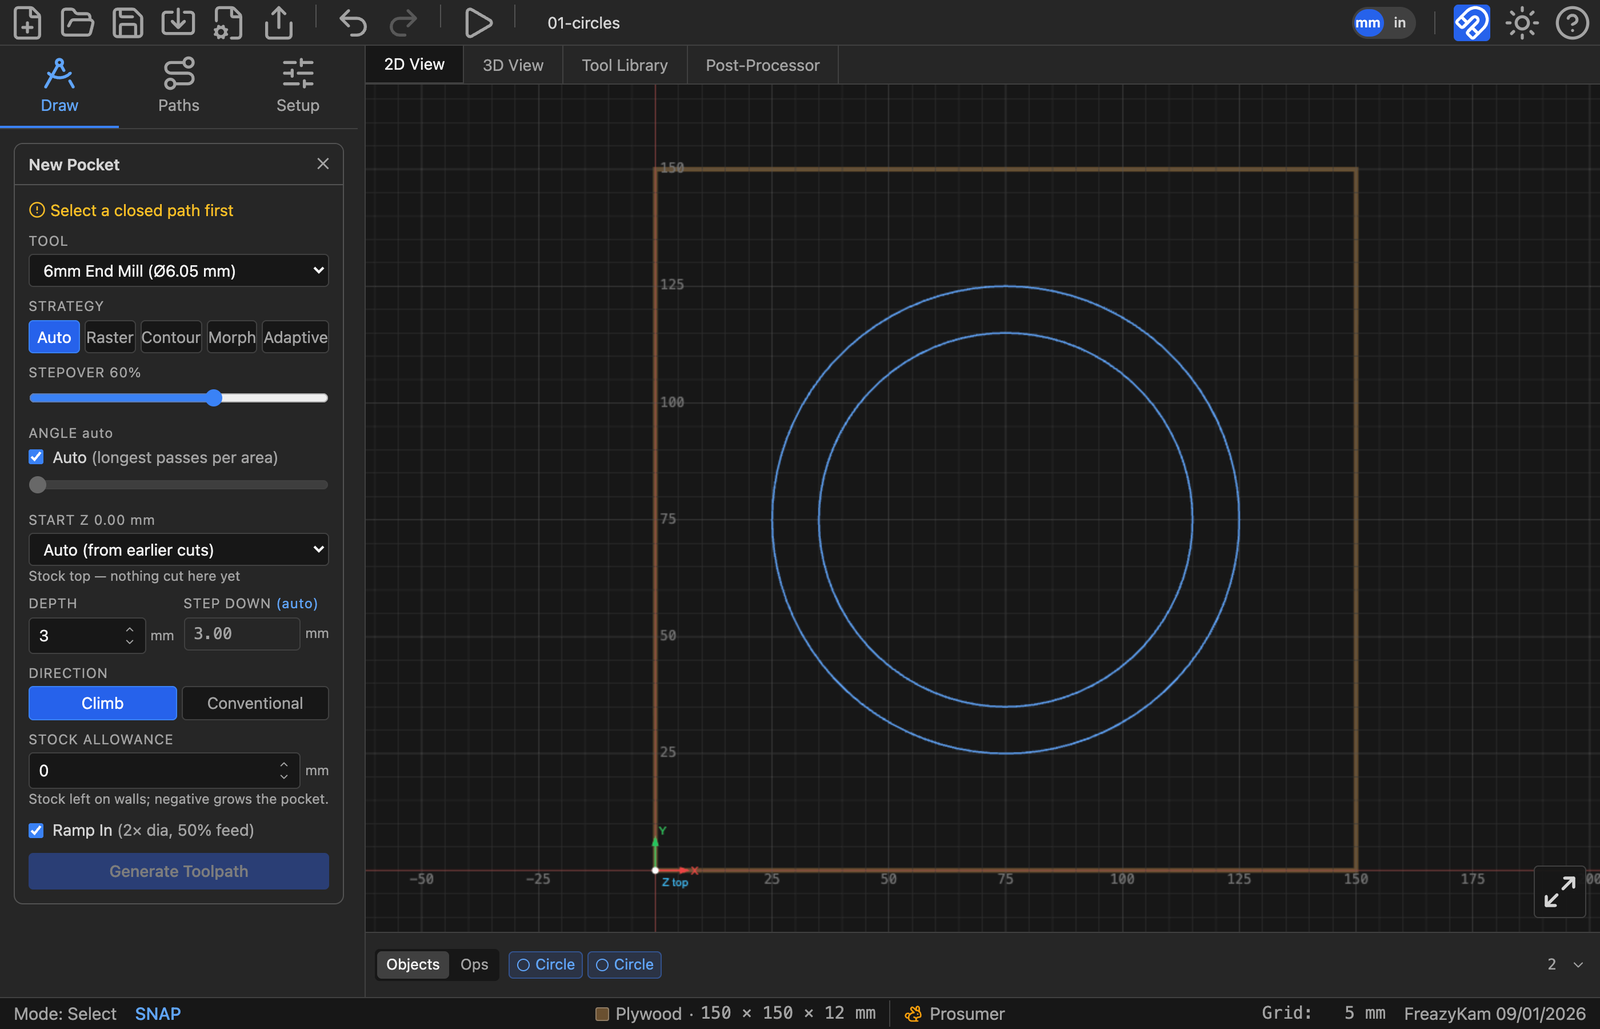1600x1029 pixels.
Task: Choose the Adaptive pocket strategy
Action: click(295, 337)
